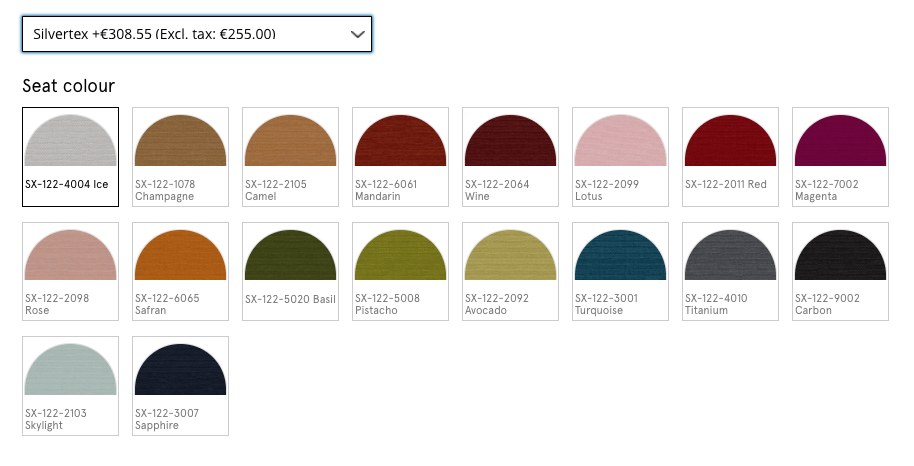Choose the Champagne seat colour
Viewport: 914px width, 466px height.
[x=181, y=157]
